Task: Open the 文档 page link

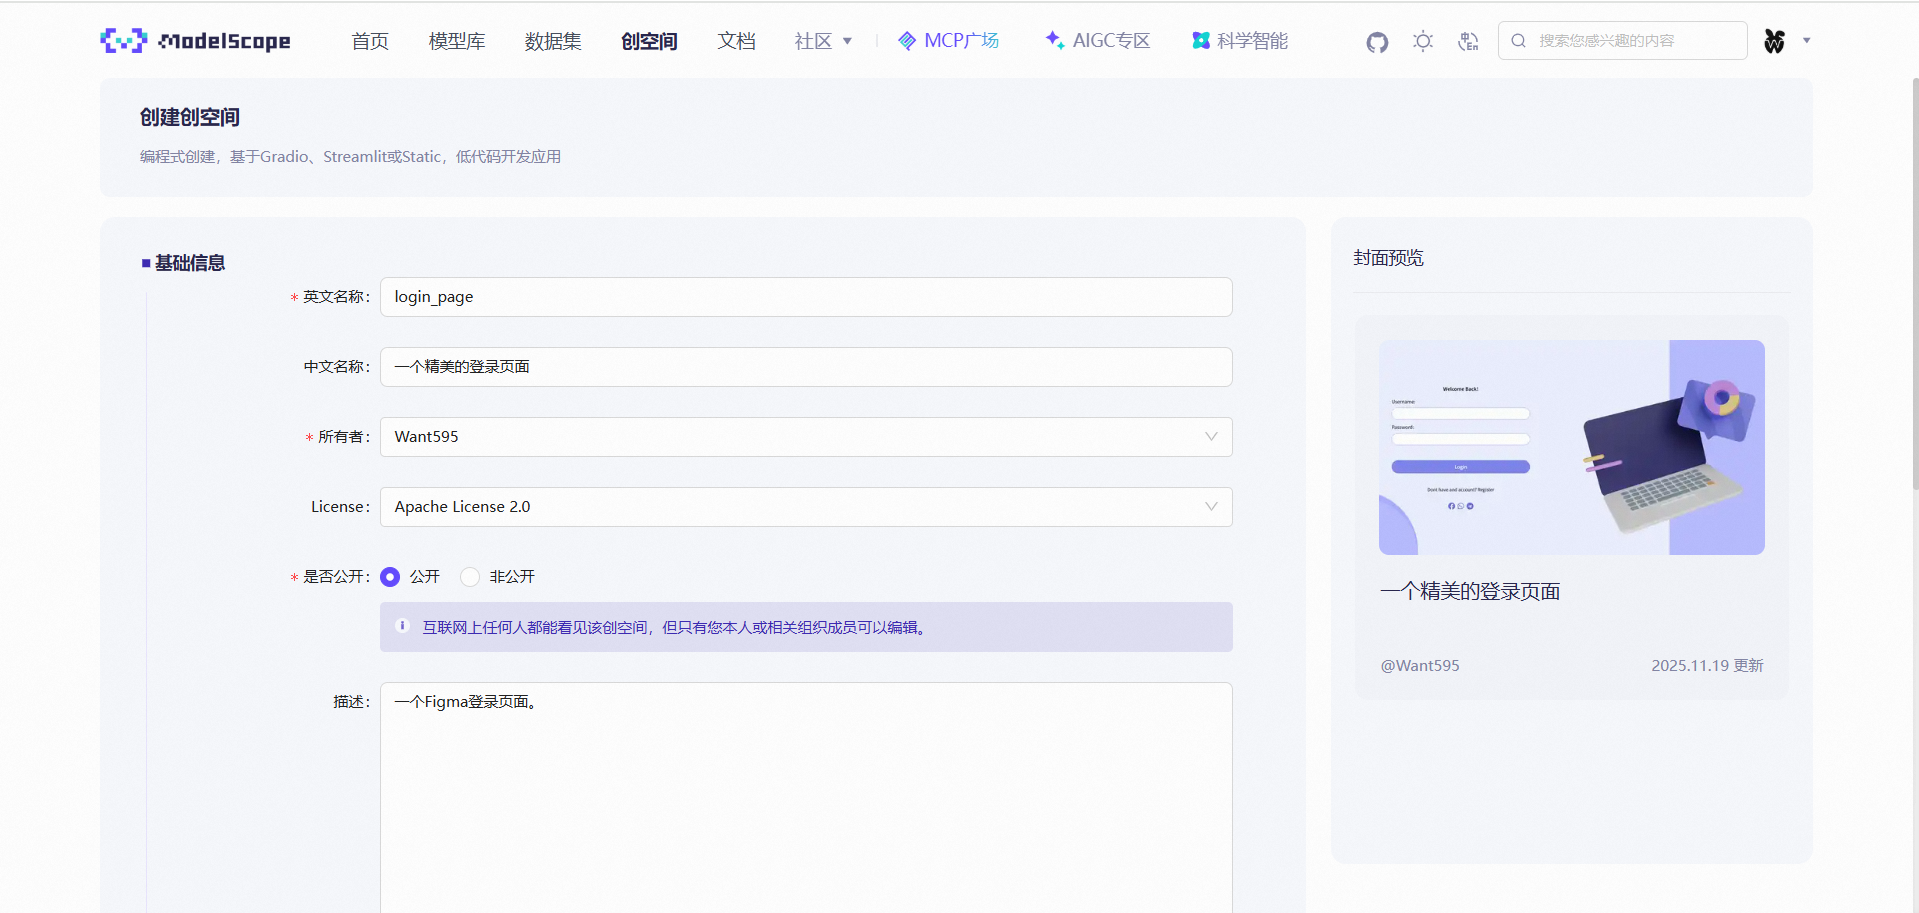Action: (737, 41)
